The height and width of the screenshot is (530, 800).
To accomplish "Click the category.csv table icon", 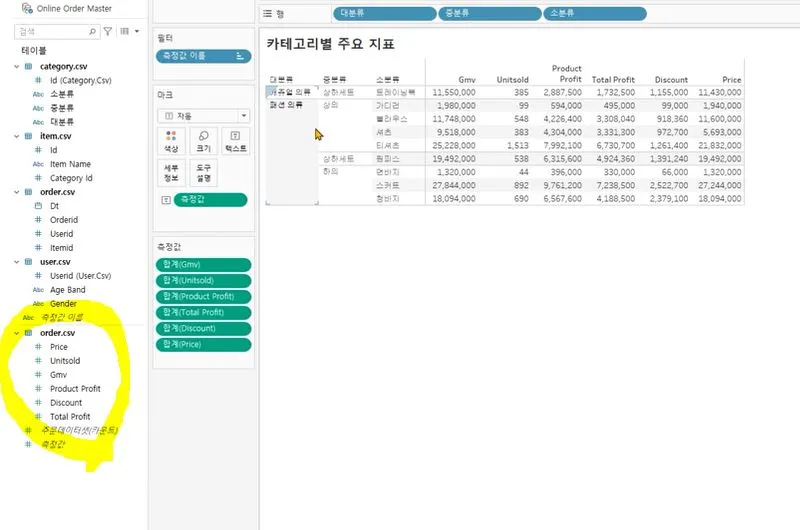I will (x=29, y=66).
